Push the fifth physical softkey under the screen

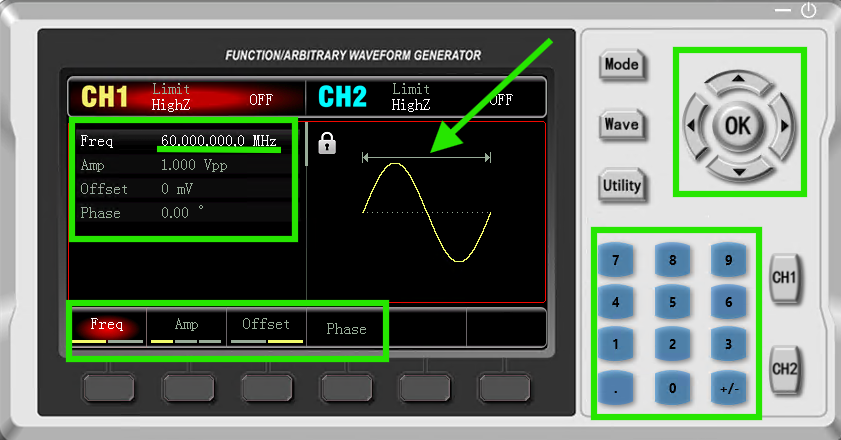click(x=425, y=388)
